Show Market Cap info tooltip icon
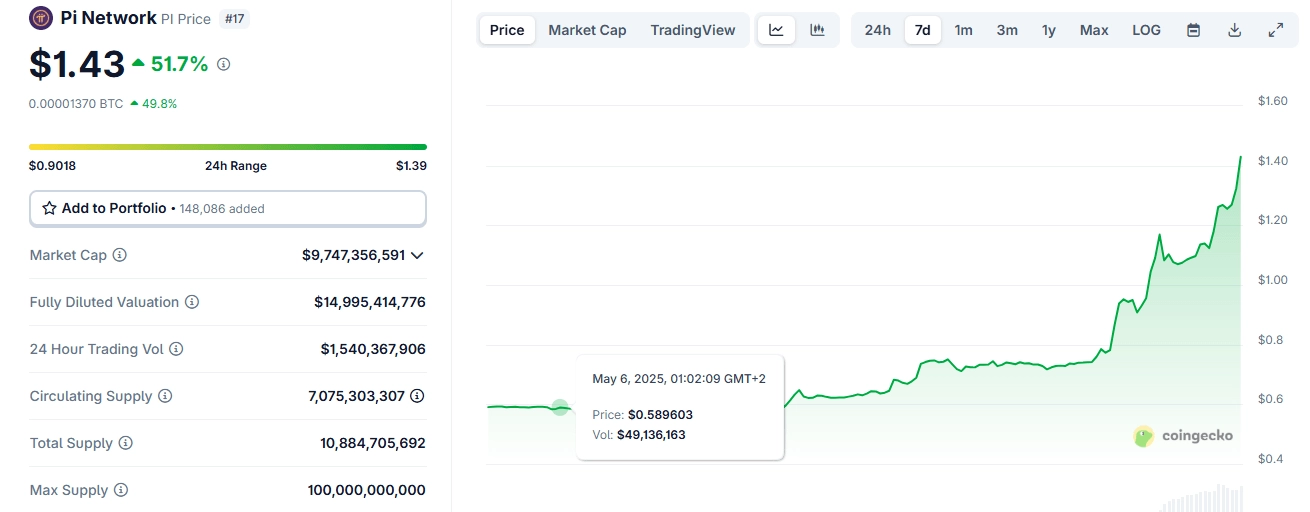Viewport: 1310px width, 512px height. tap(120, 255)
